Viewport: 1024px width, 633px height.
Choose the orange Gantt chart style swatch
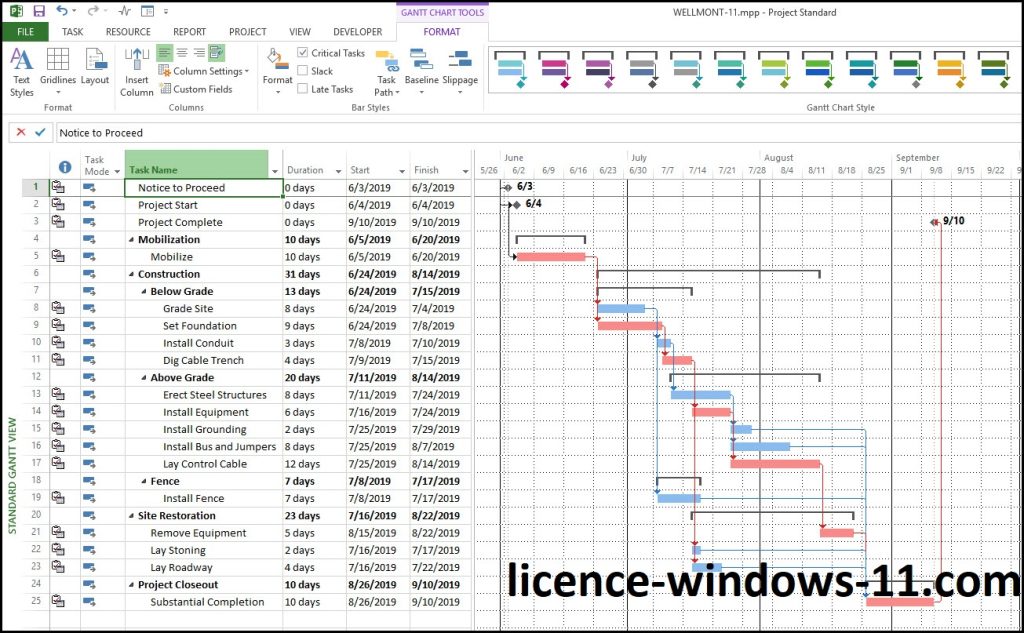pos(950,70)
